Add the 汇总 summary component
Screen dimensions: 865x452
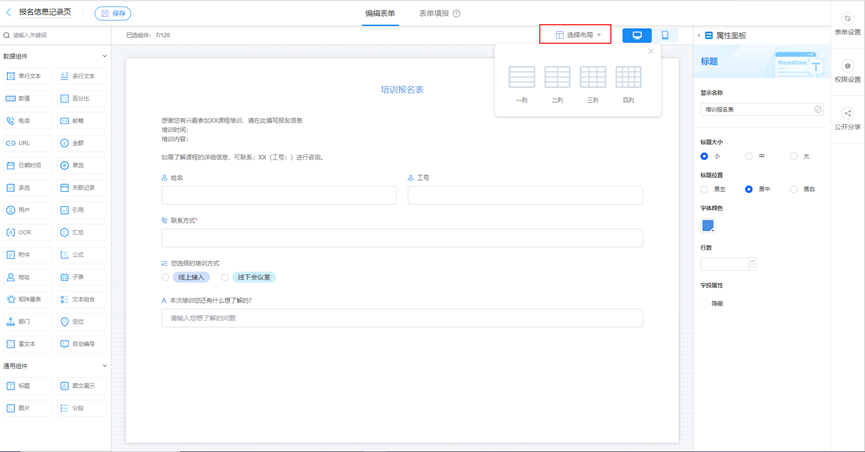[x=82, y=232]
